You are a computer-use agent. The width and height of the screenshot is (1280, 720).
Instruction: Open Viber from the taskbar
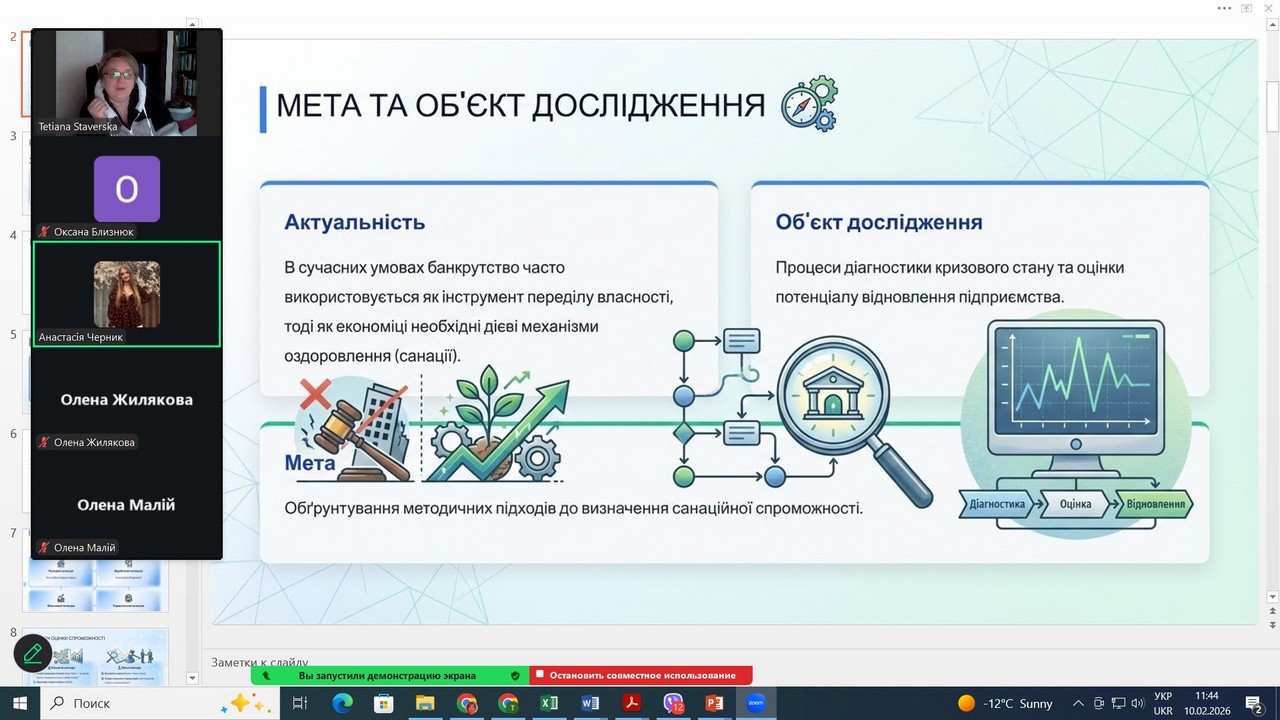tap(673, 703)
